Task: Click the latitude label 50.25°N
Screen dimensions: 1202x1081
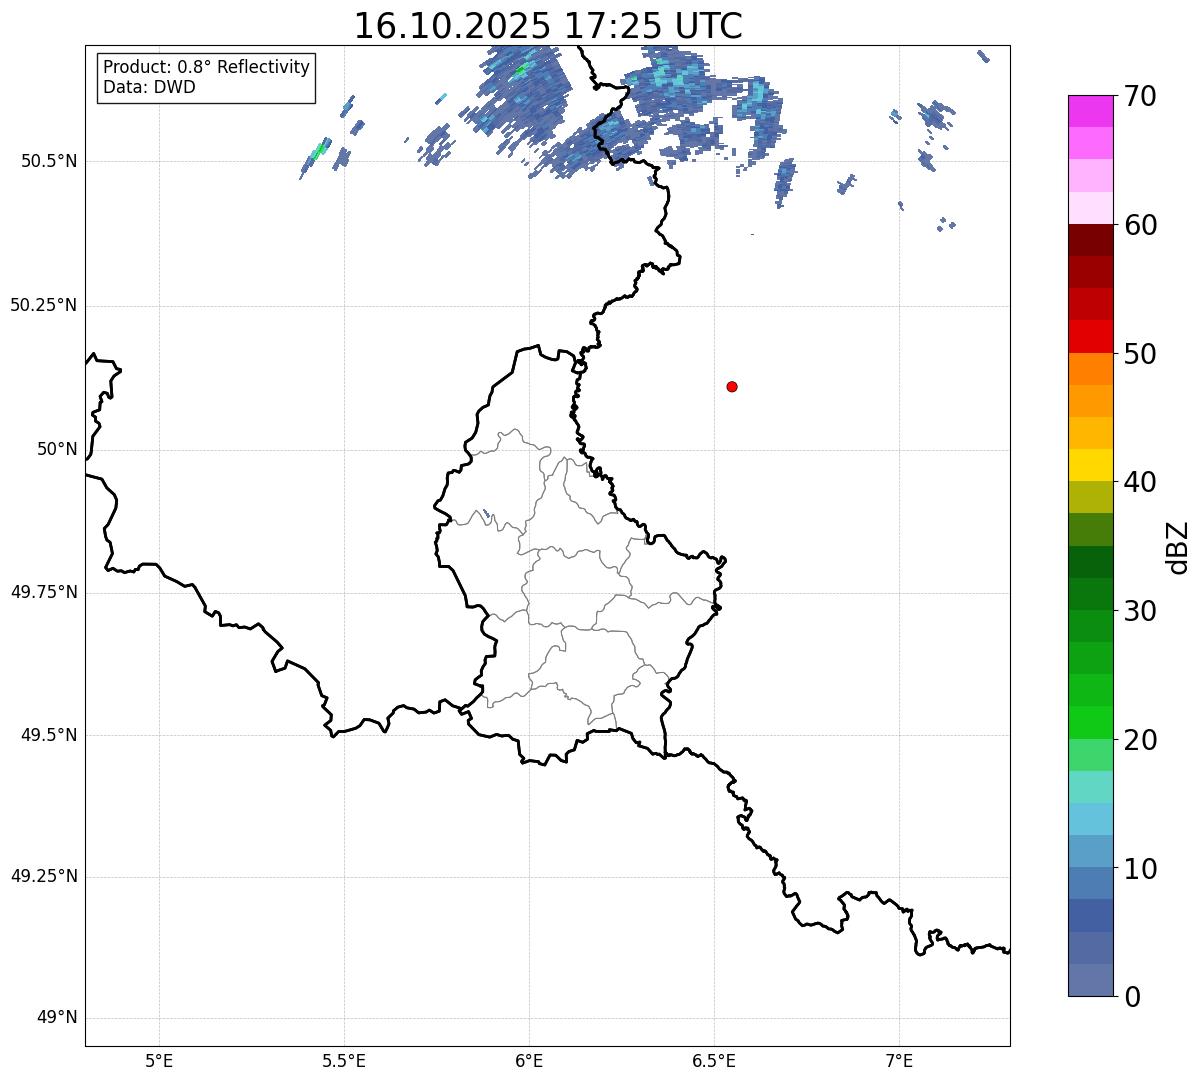Action: [44, 305]
